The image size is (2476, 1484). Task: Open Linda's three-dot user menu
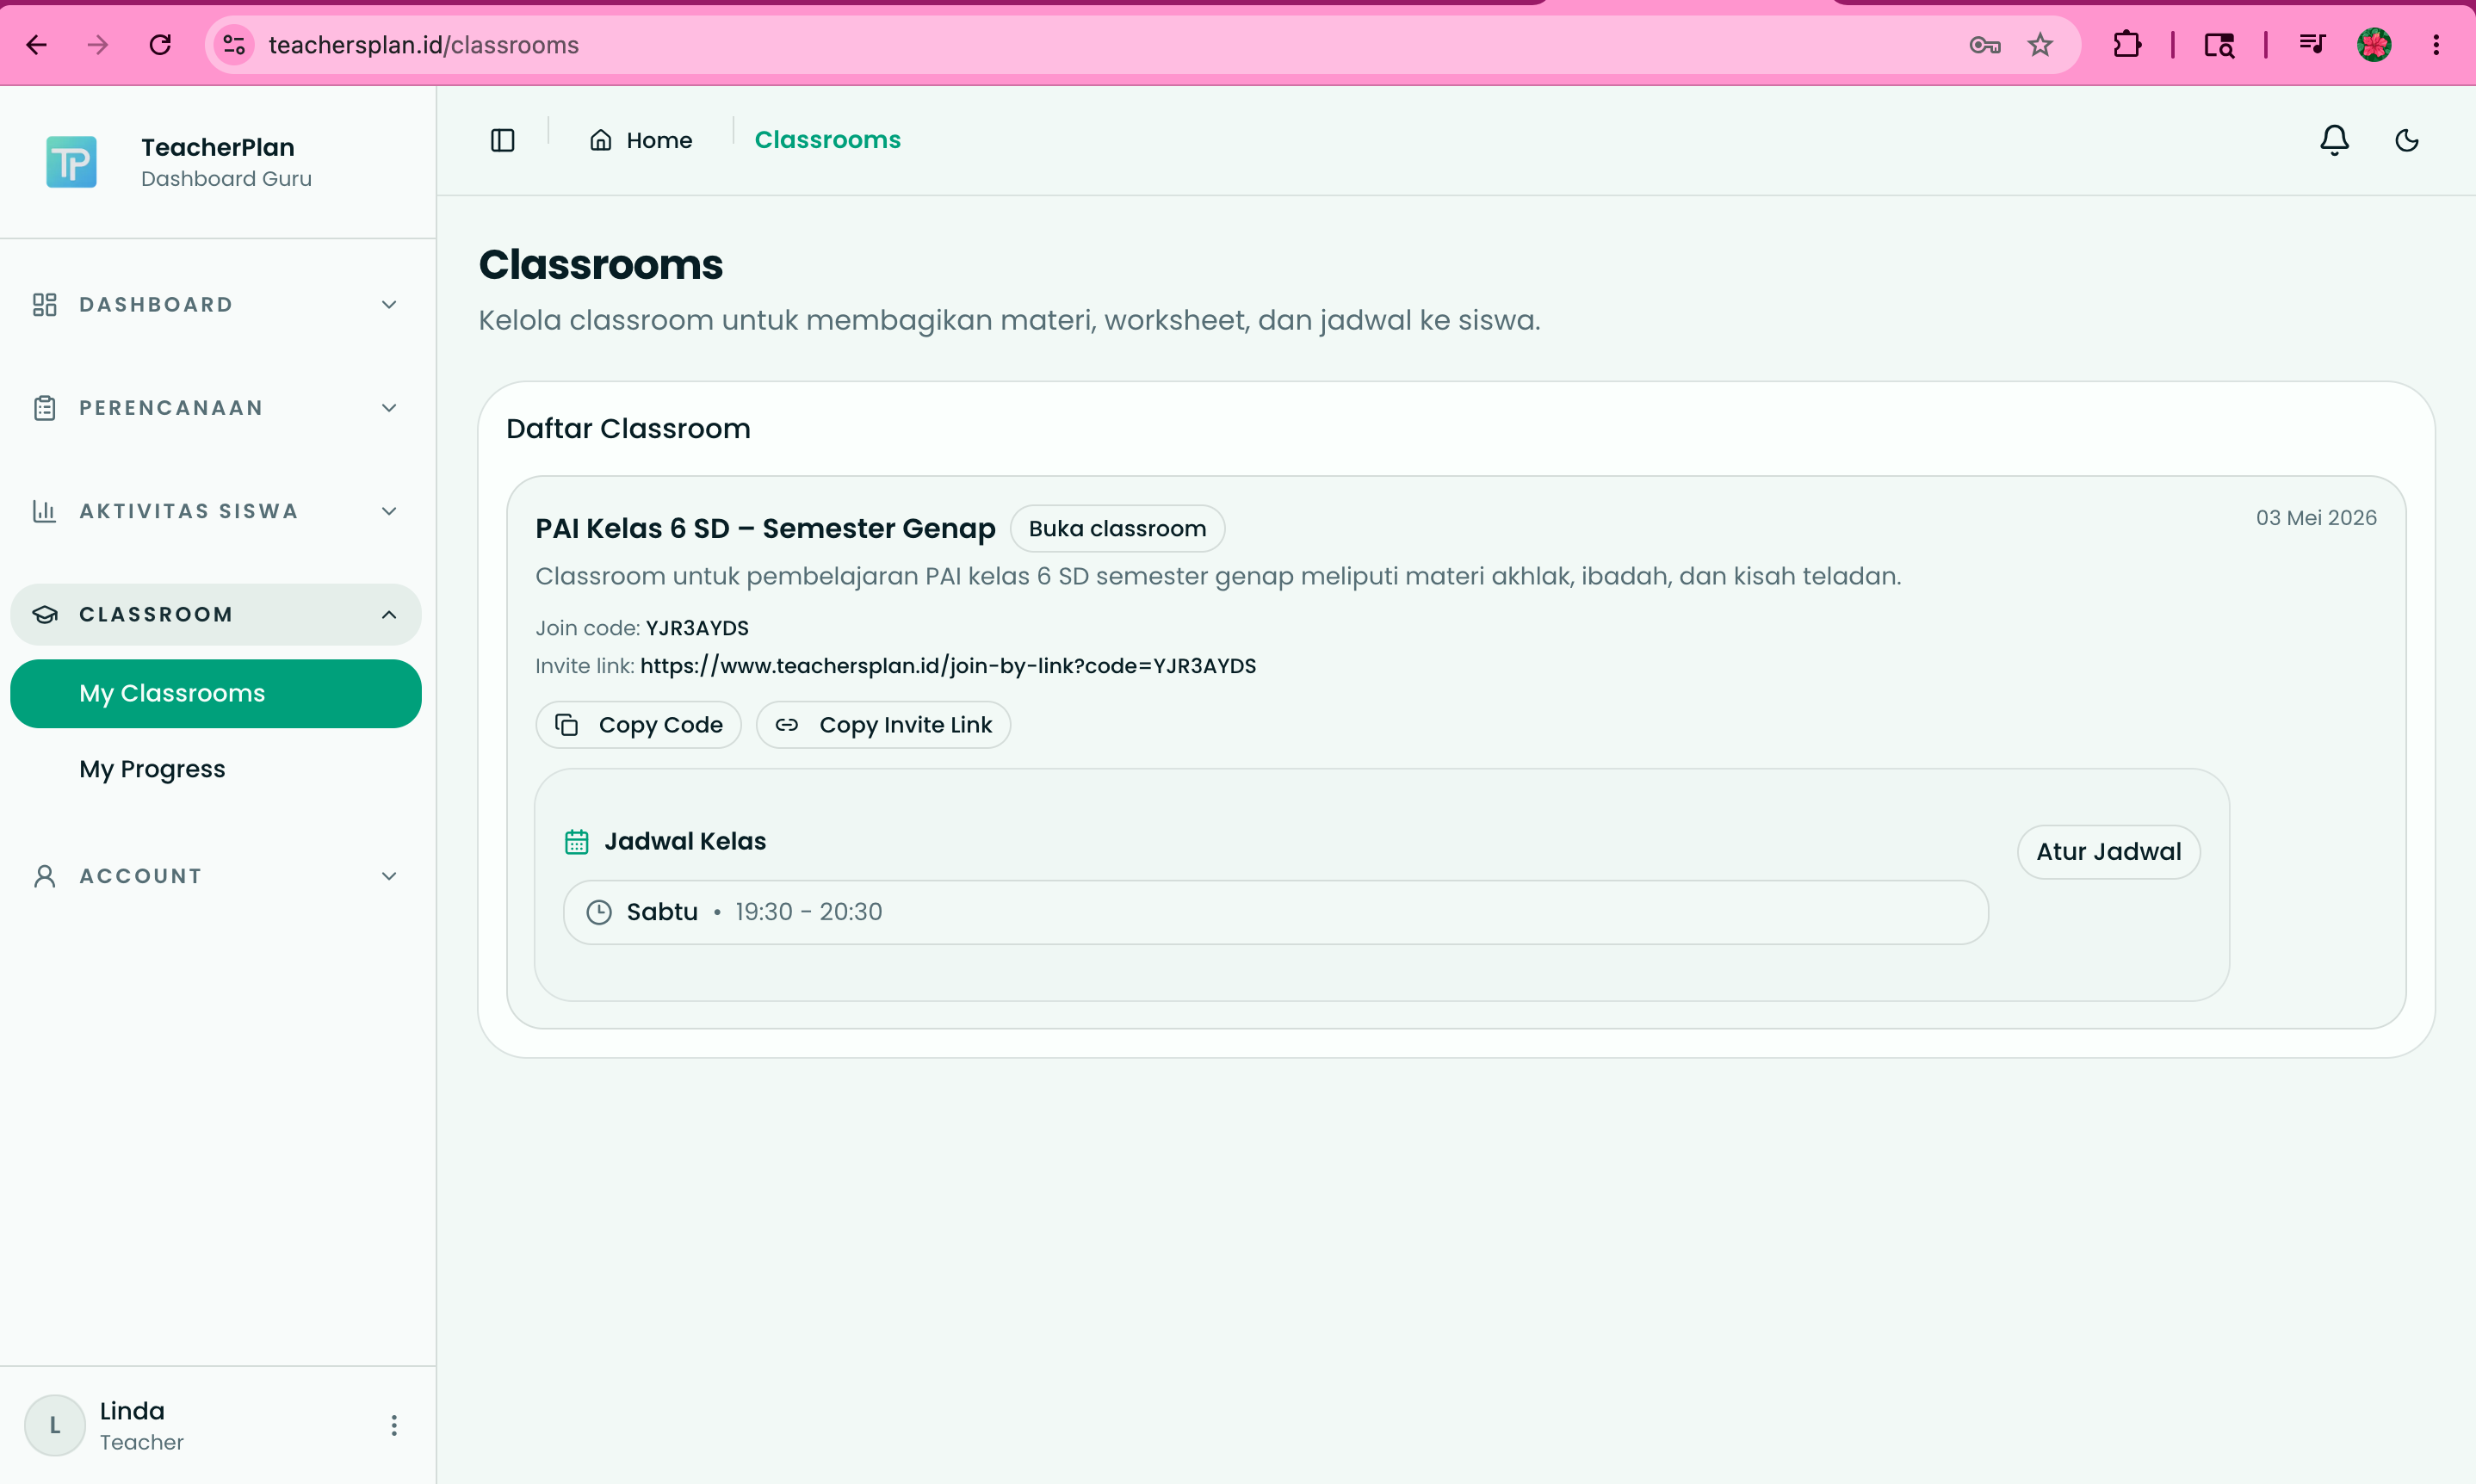click(x=394, y=1425)
